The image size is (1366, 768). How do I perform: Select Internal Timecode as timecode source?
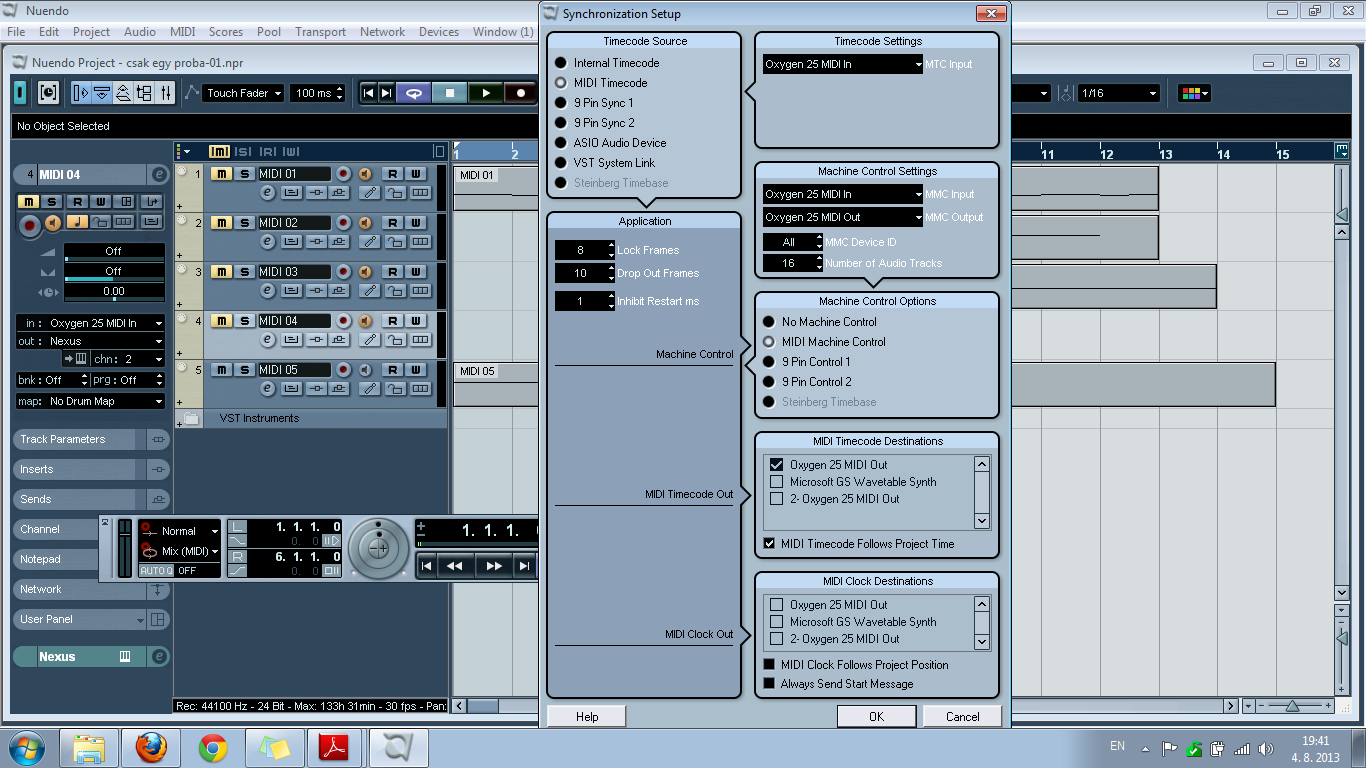pyautogui.click(x=561, y=63)
